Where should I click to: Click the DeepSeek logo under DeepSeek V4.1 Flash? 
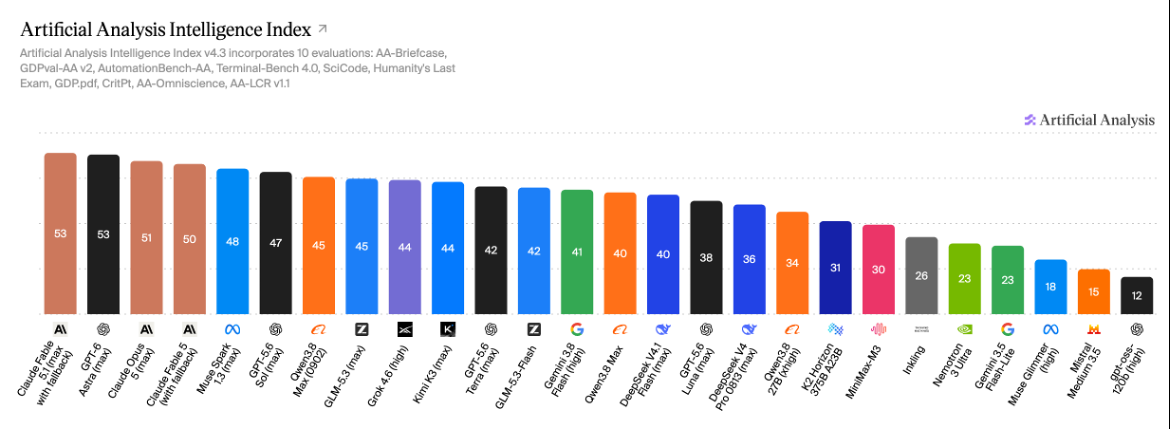[663, 328]
